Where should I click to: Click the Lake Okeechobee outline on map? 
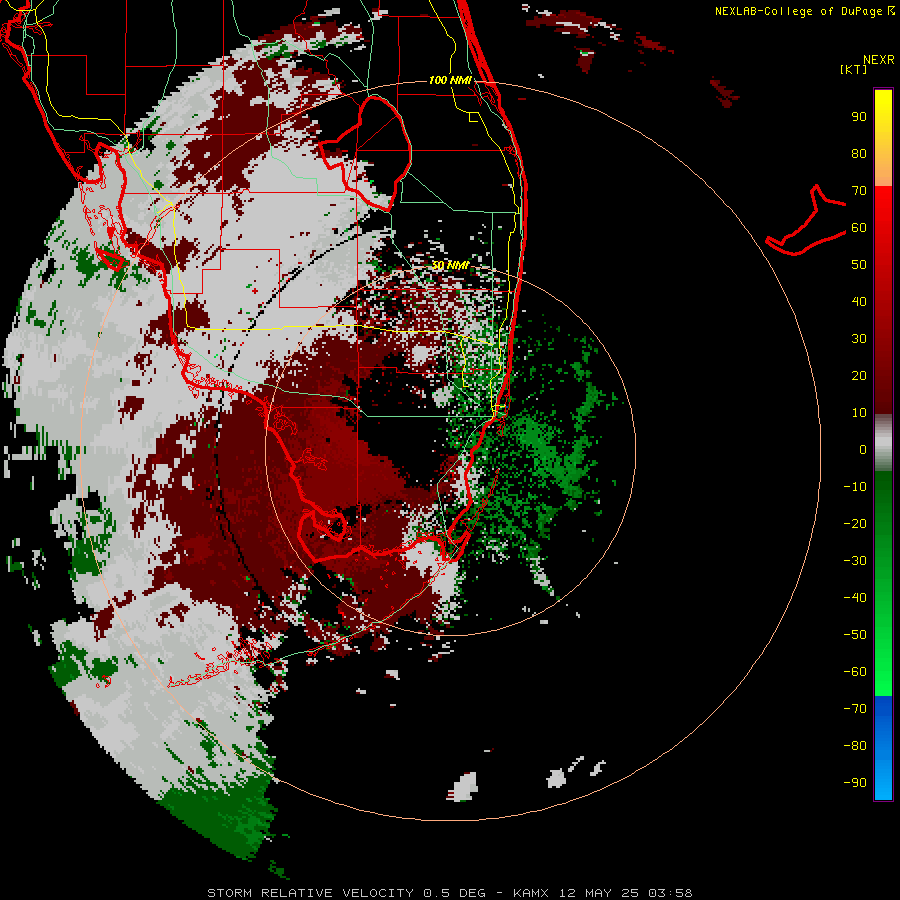click(x=365, y=153)
